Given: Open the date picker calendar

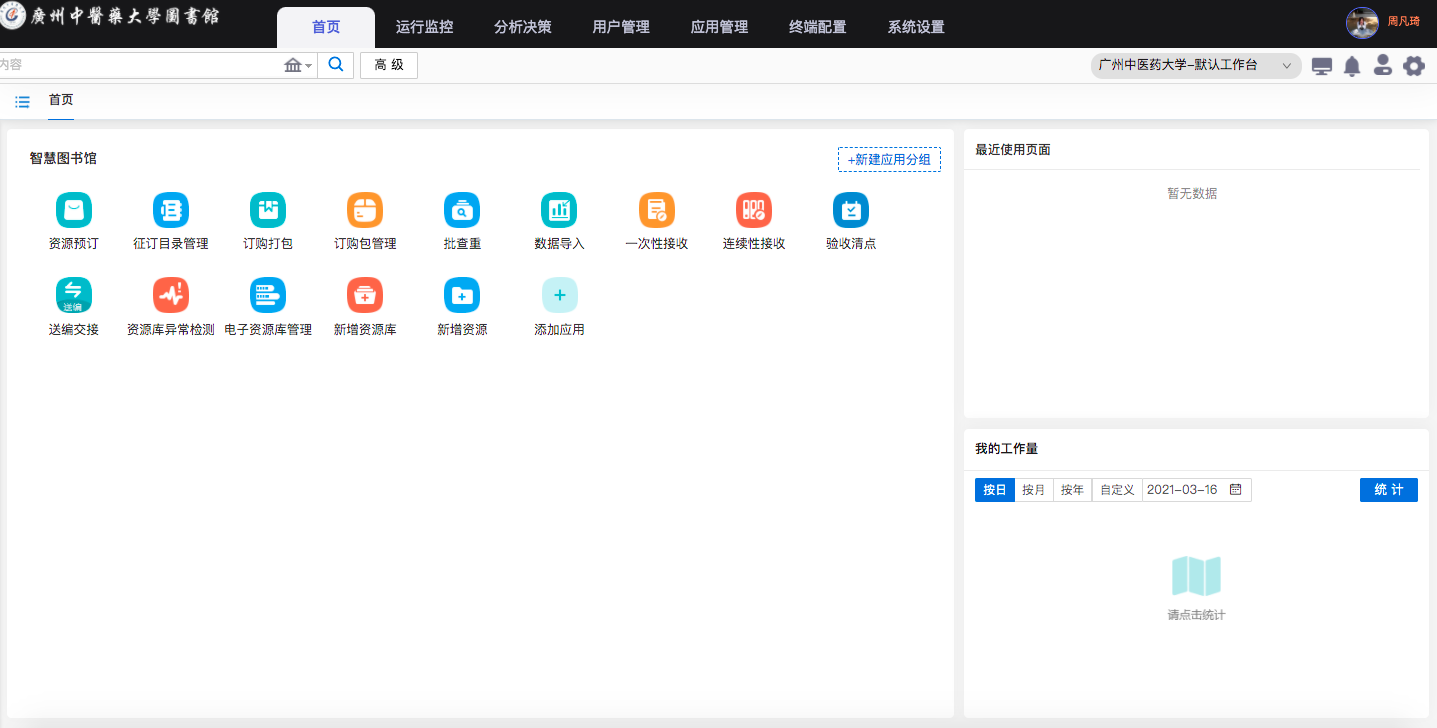Looking at the screenshot, I should tap(1235, 490).
